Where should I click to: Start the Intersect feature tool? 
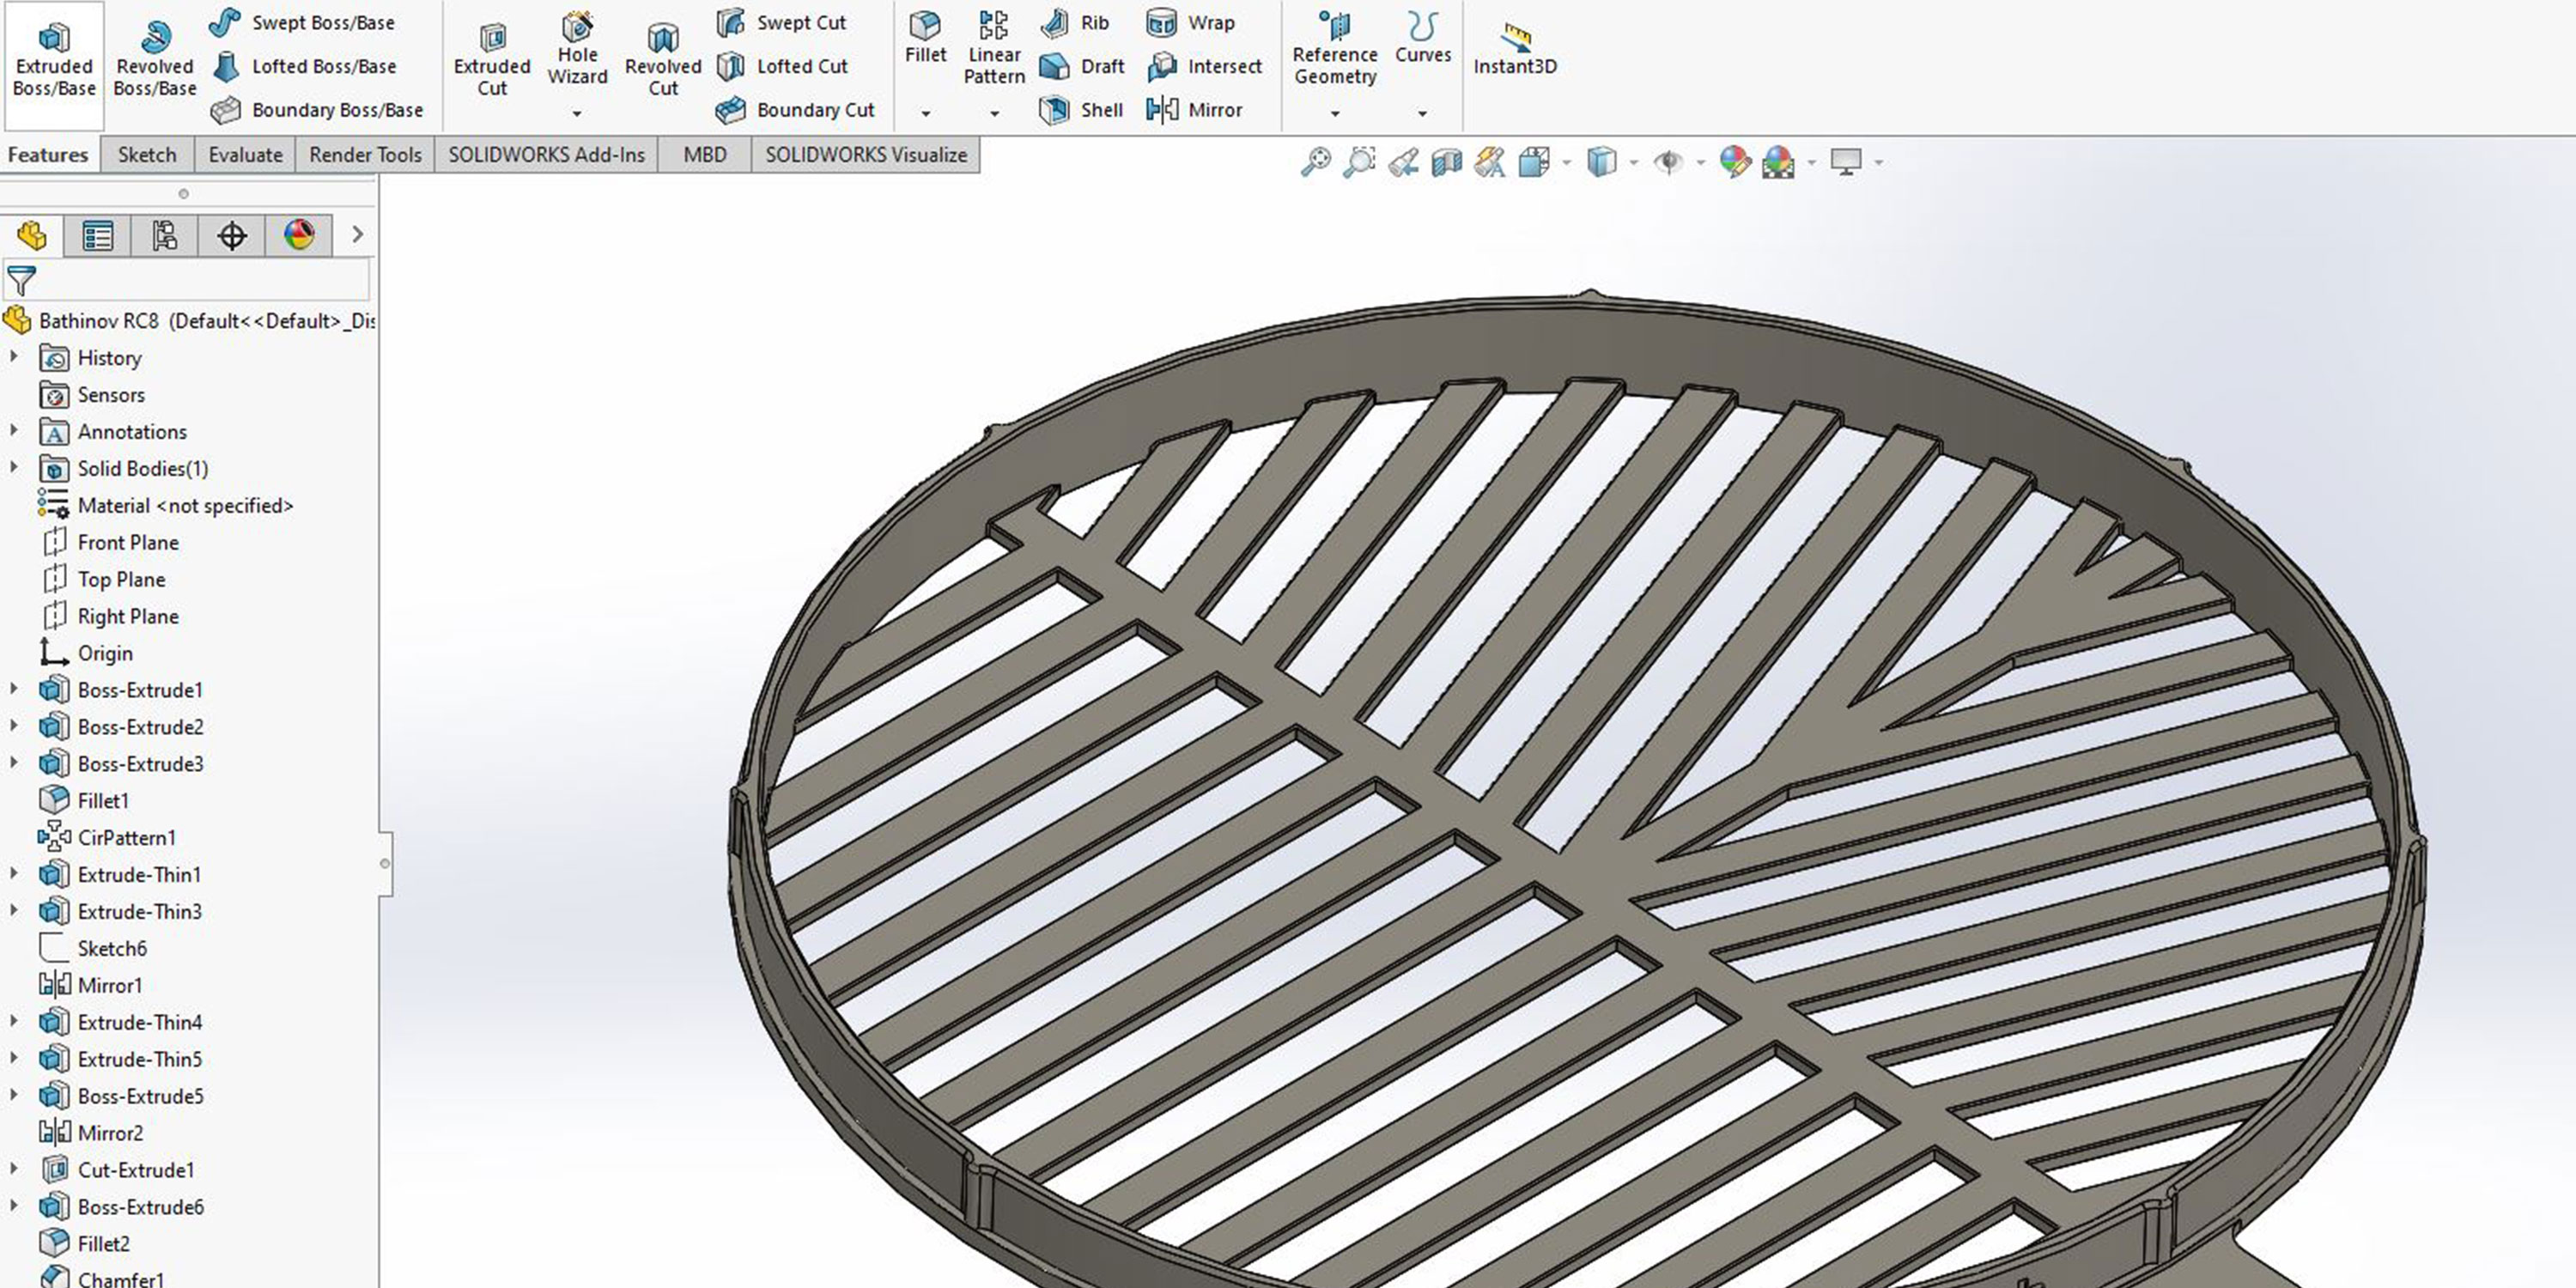click(1204, 66)
